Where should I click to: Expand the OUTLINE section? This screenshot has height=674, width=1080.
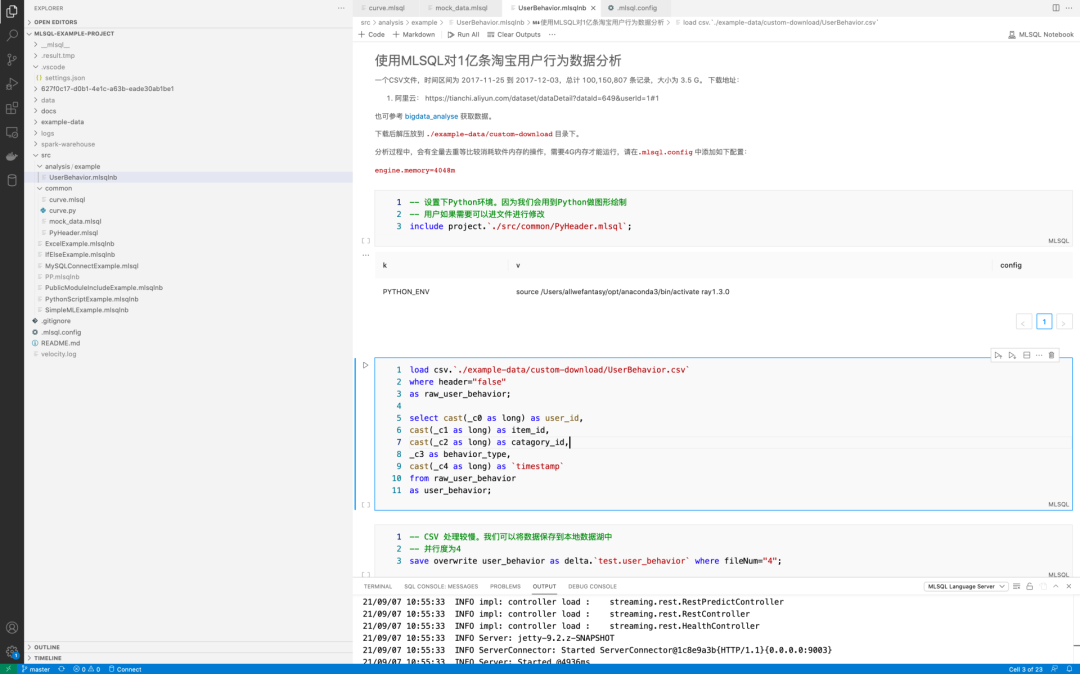47,647
